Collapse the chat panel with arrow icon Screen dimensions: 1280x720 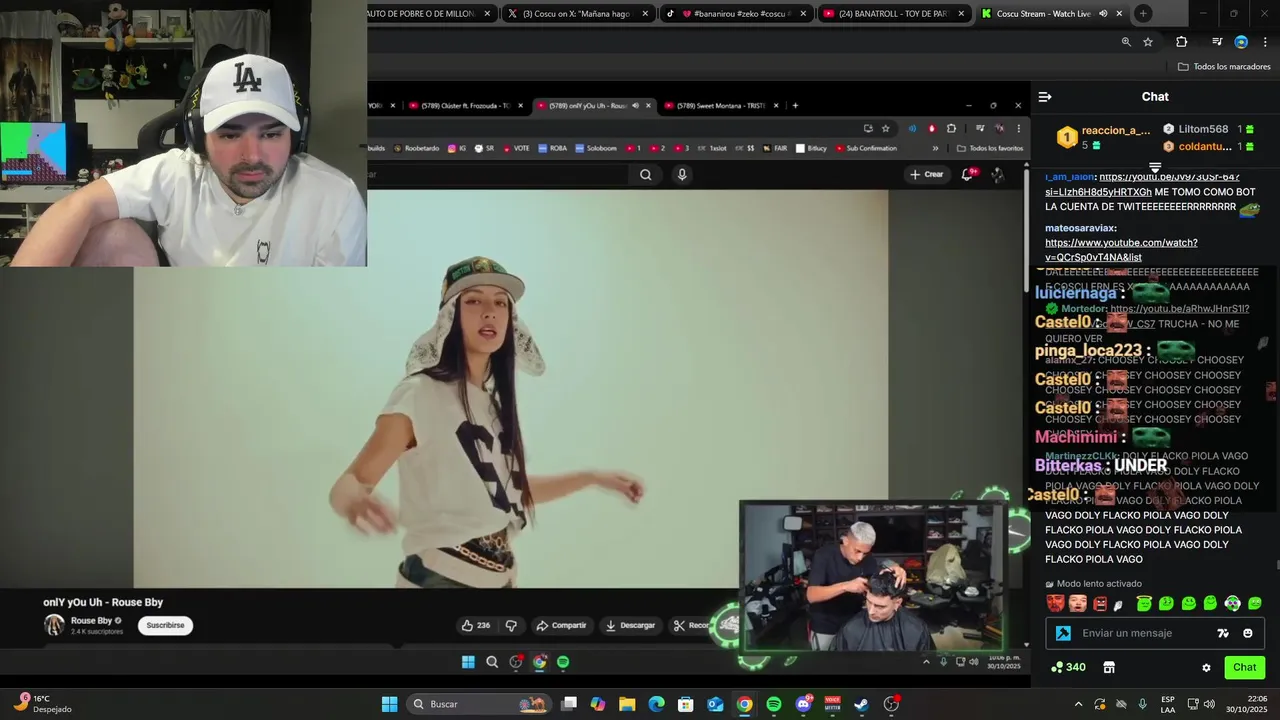coord(1045,97)
